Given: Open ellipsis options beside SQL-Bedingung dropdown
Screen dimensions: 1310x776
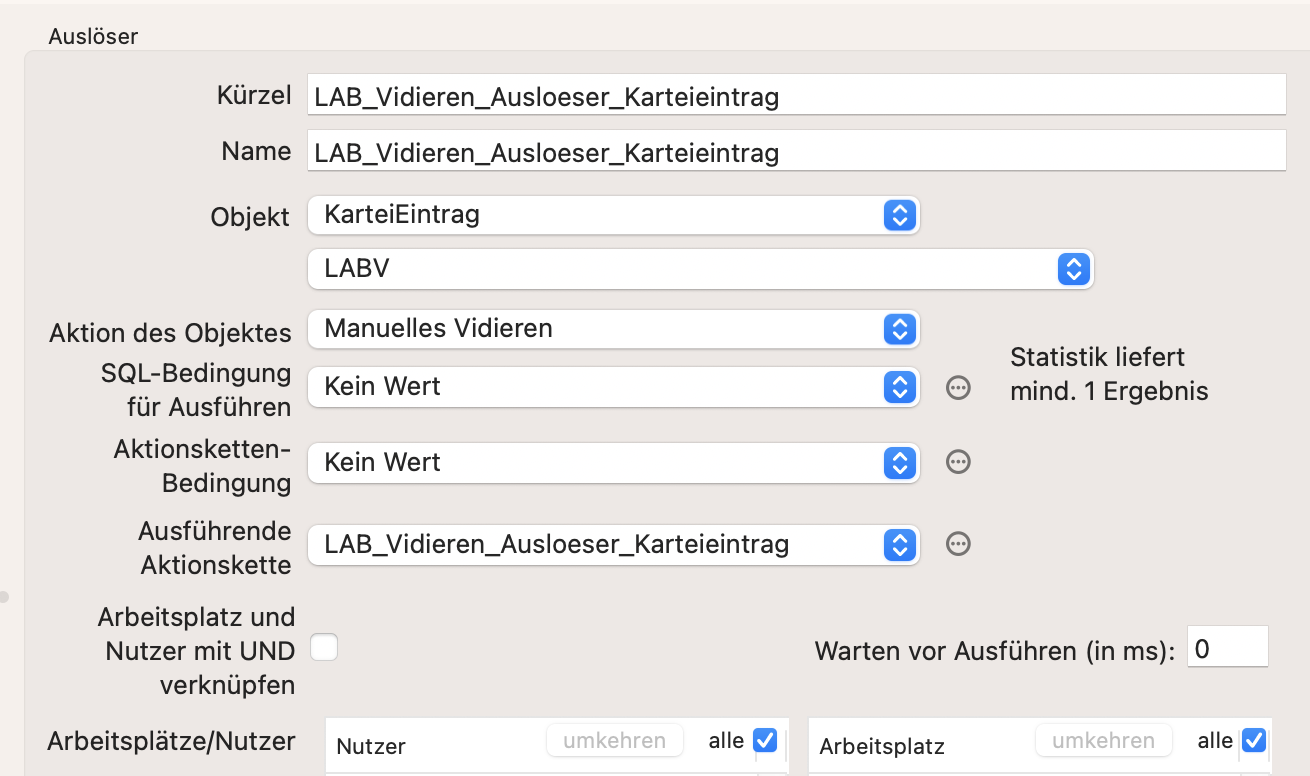Looking at the screenshot, I should point(958,387).
